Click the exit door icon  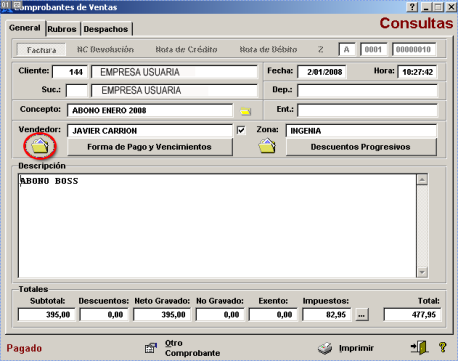(x=420, y=348)
